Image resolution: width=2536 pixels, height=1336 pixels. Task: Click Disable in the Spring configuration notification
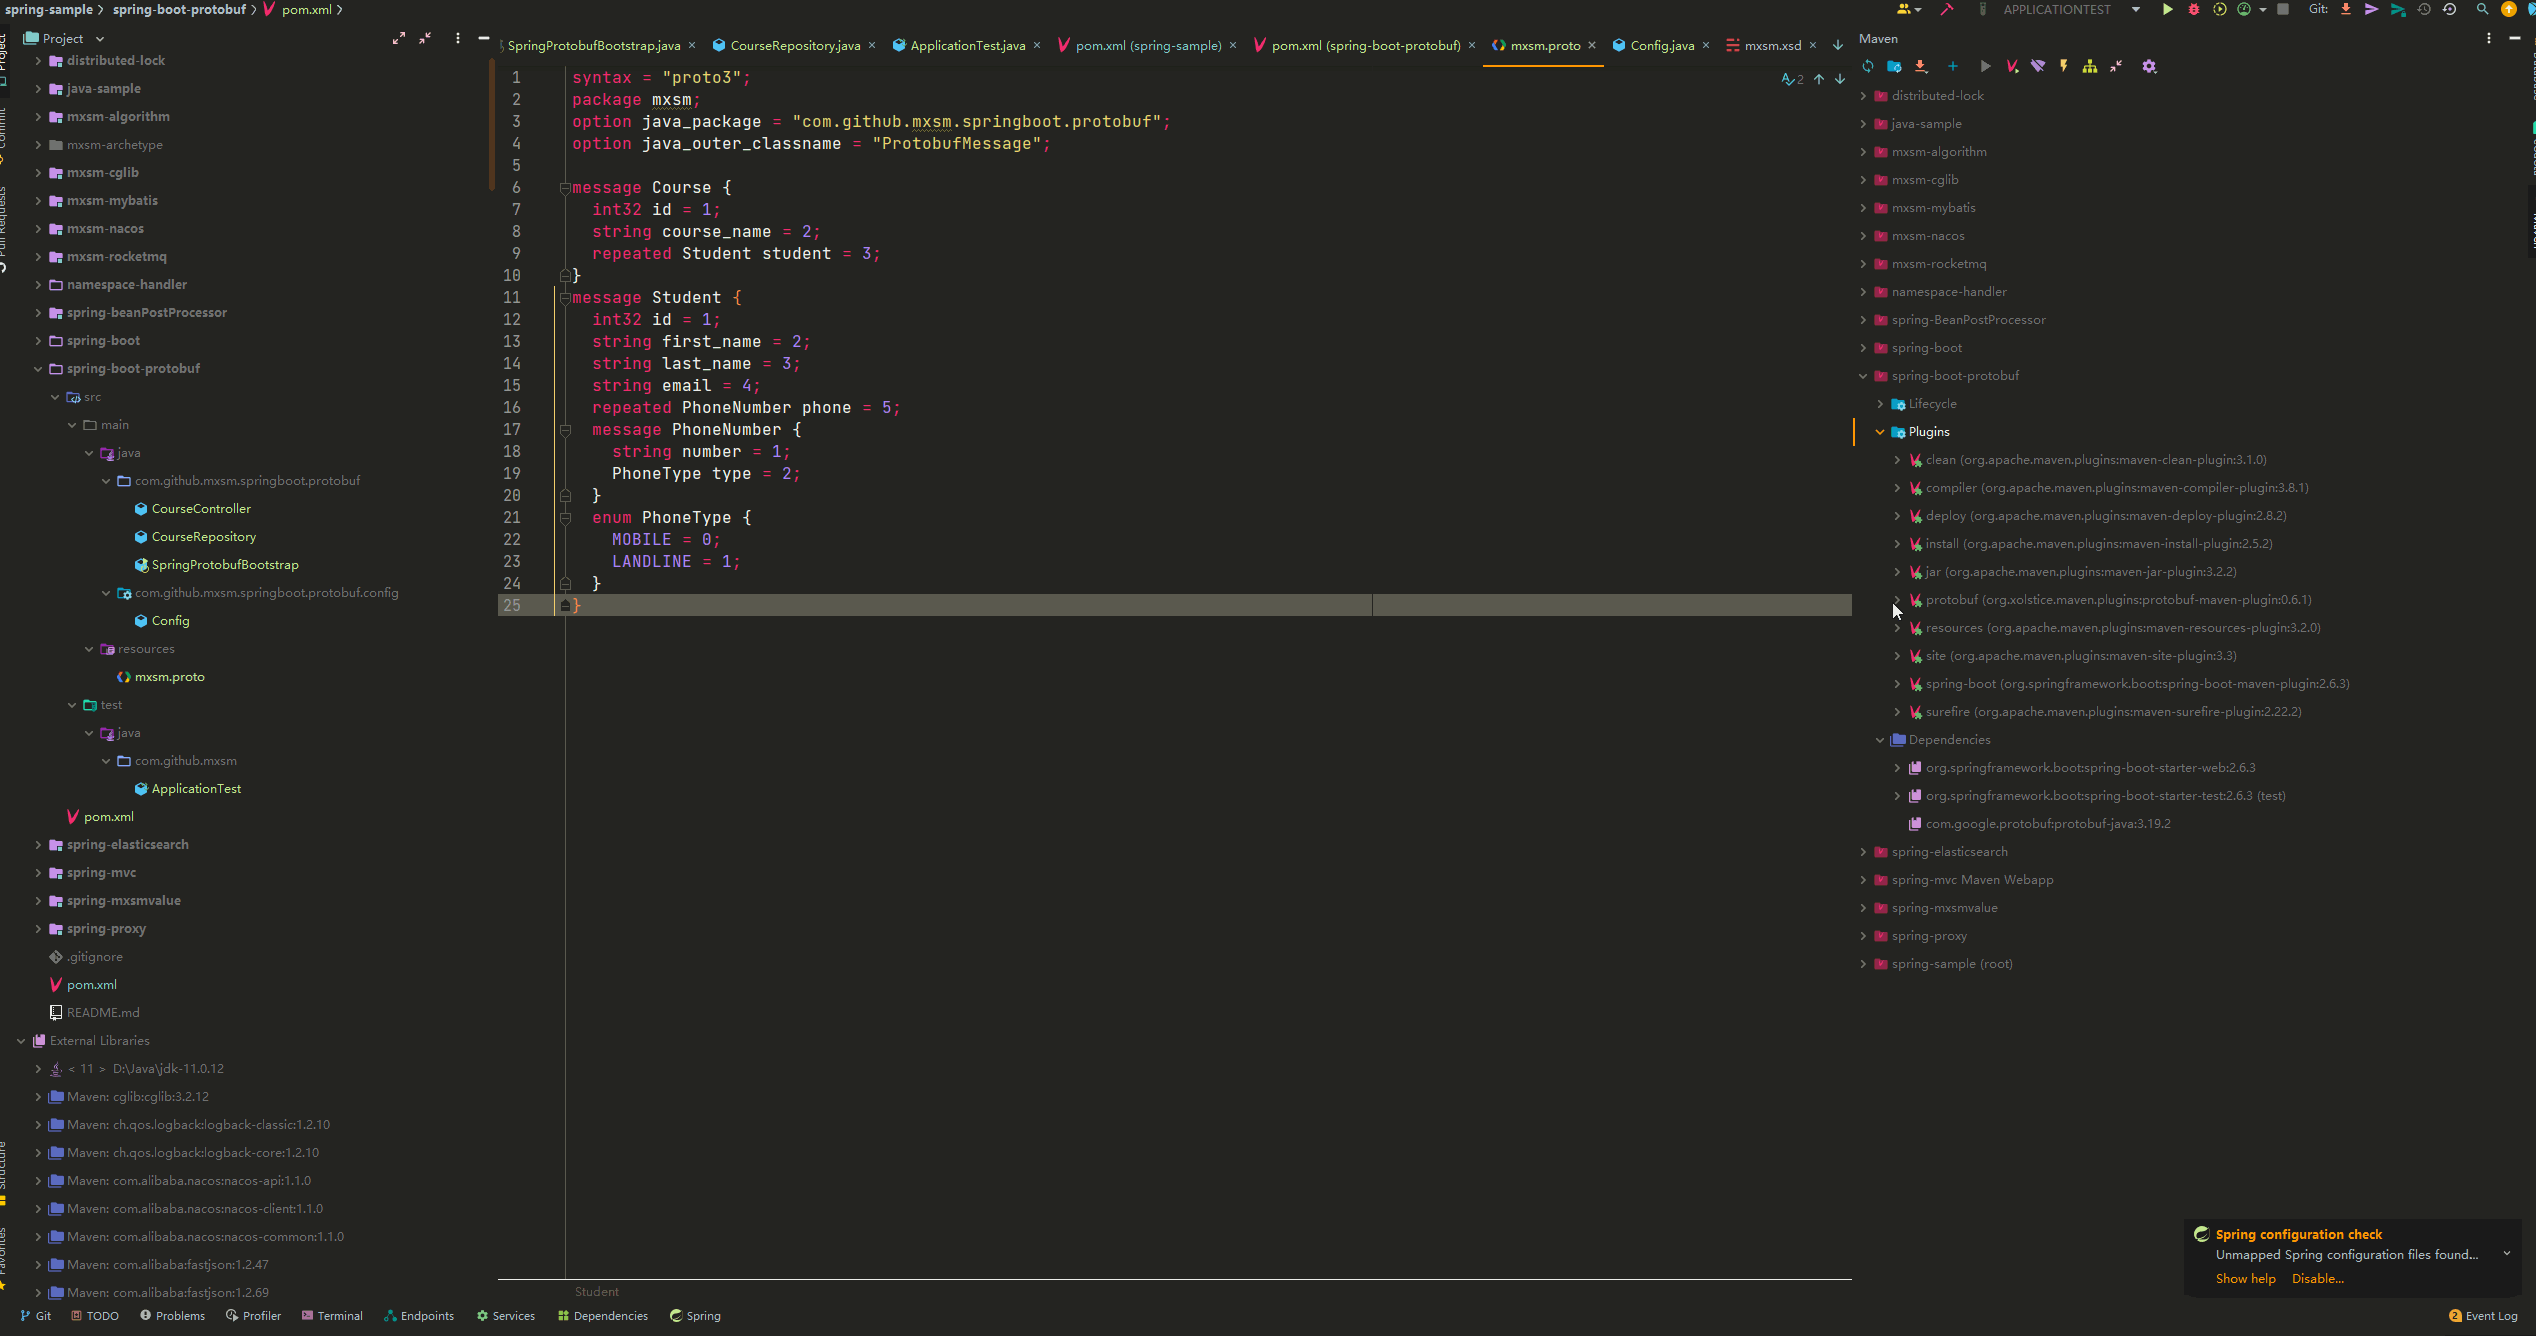coord(2317,1278)
